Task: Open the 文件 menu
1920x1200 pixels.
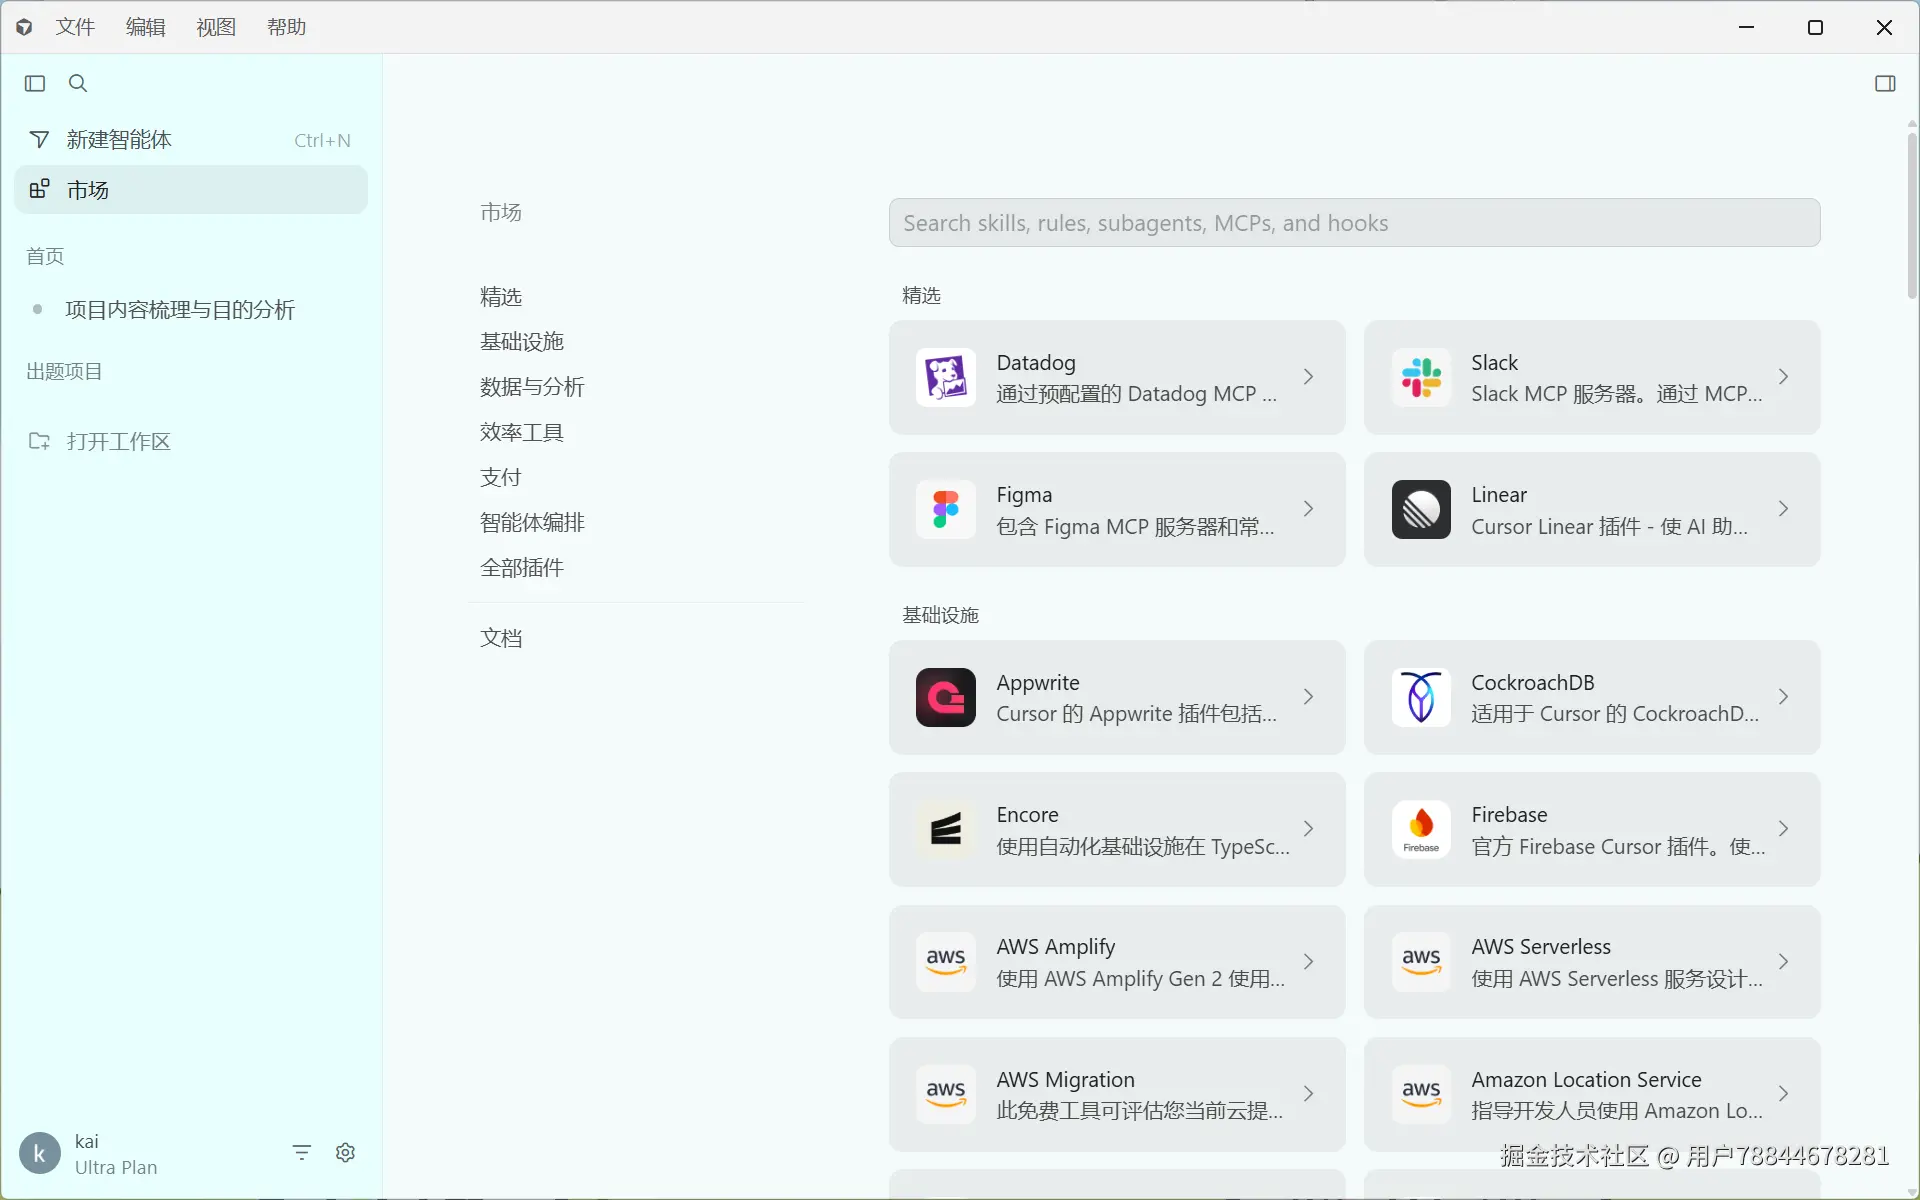Action: pos(75,27)
